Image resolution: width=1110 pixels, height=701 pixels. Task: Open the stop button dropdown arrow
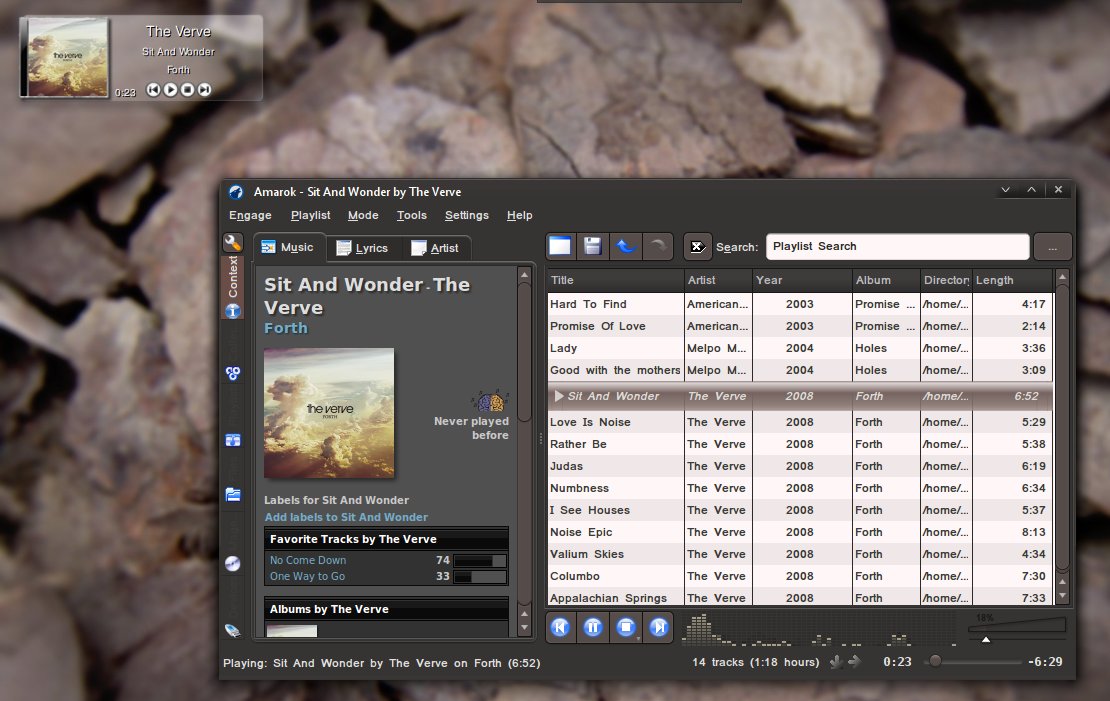click(x=638, y=639)
